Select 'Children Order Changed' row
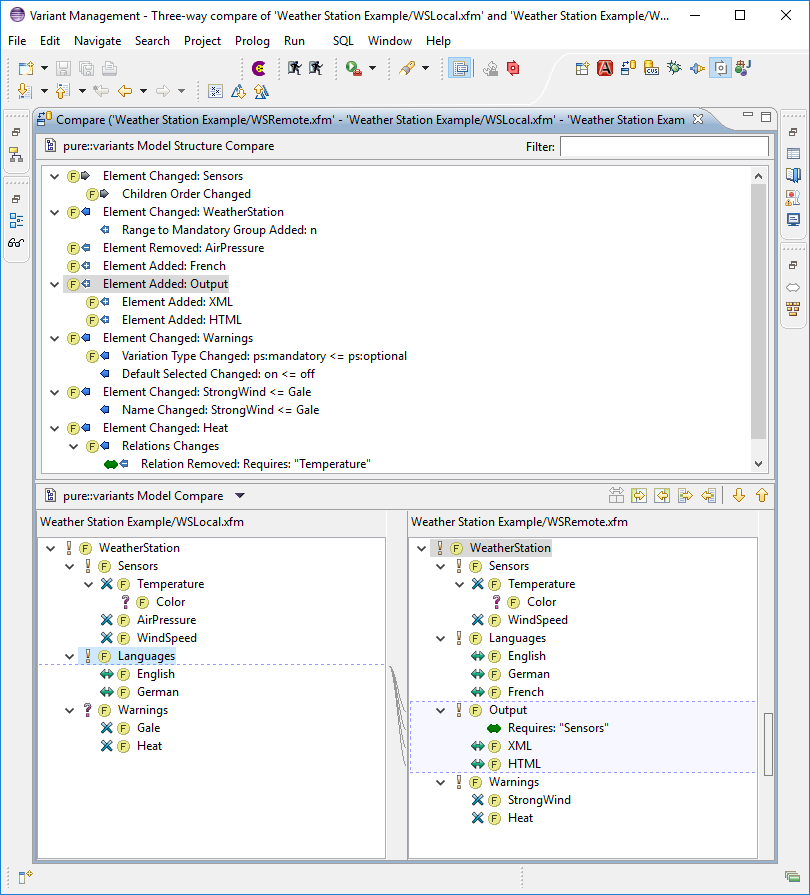The height and width of the screenshot is (895, 810). [x=186, y=194]
